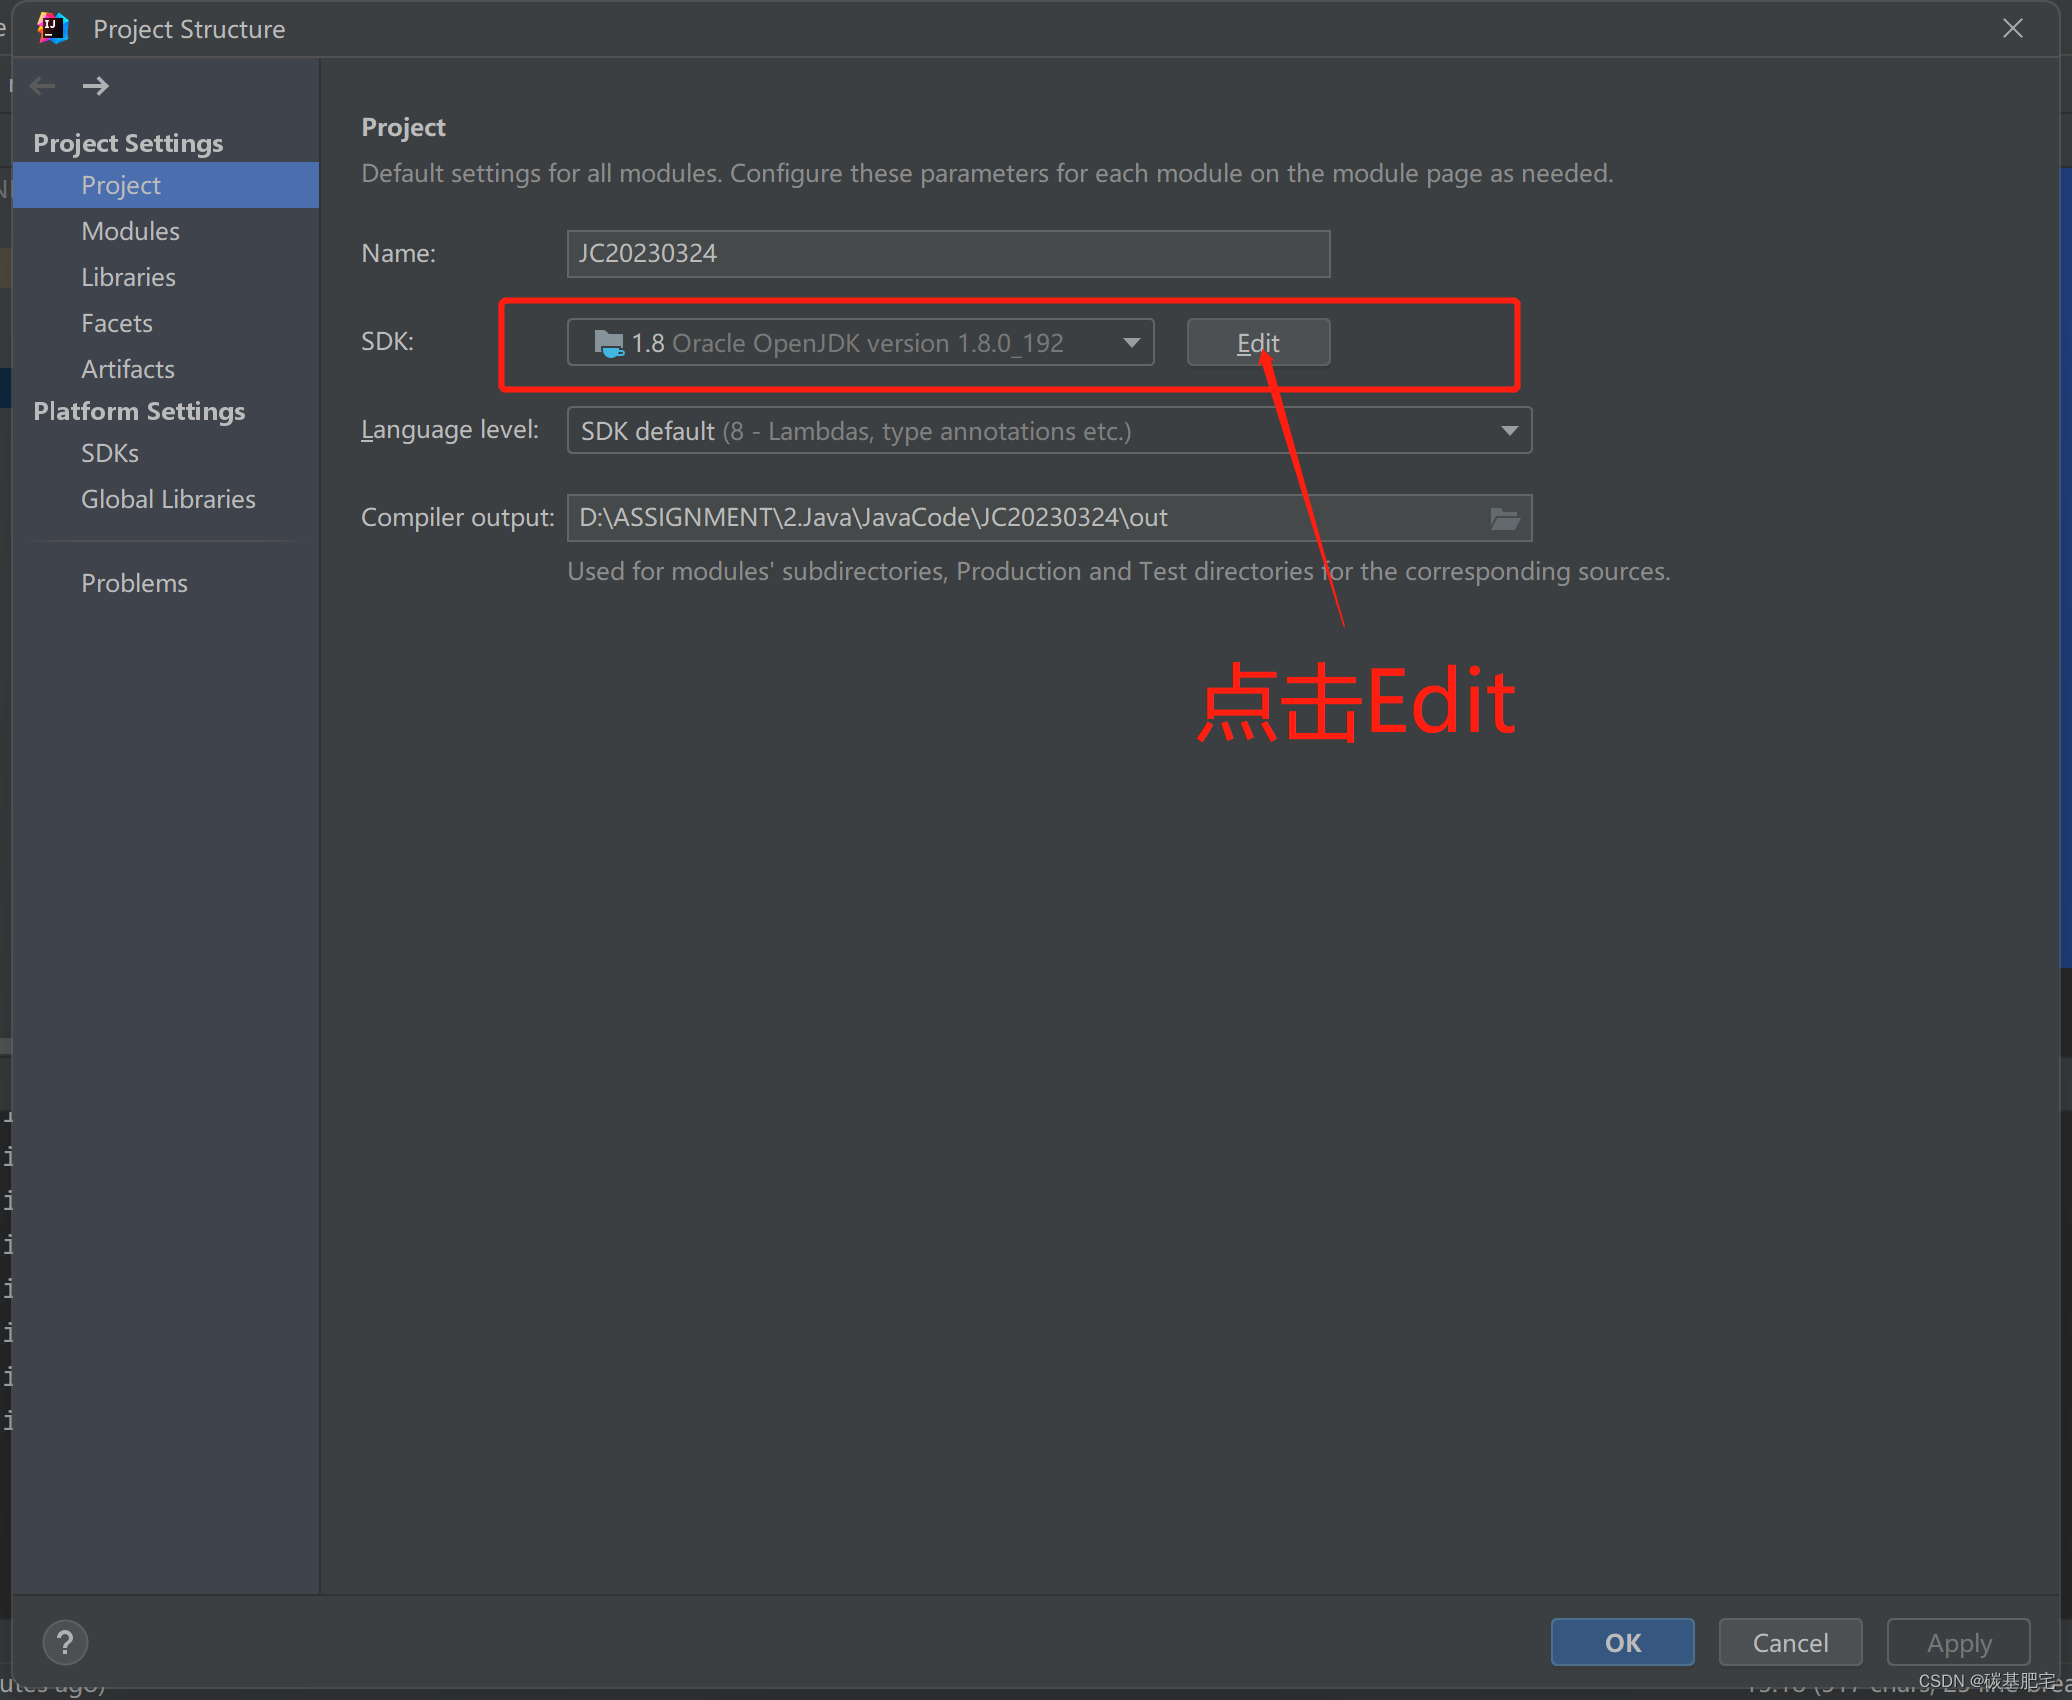The width and height of the screenshot is (2072, 1700).
Task: Select Libraries in the sidebar
Action: pos(128,277)
